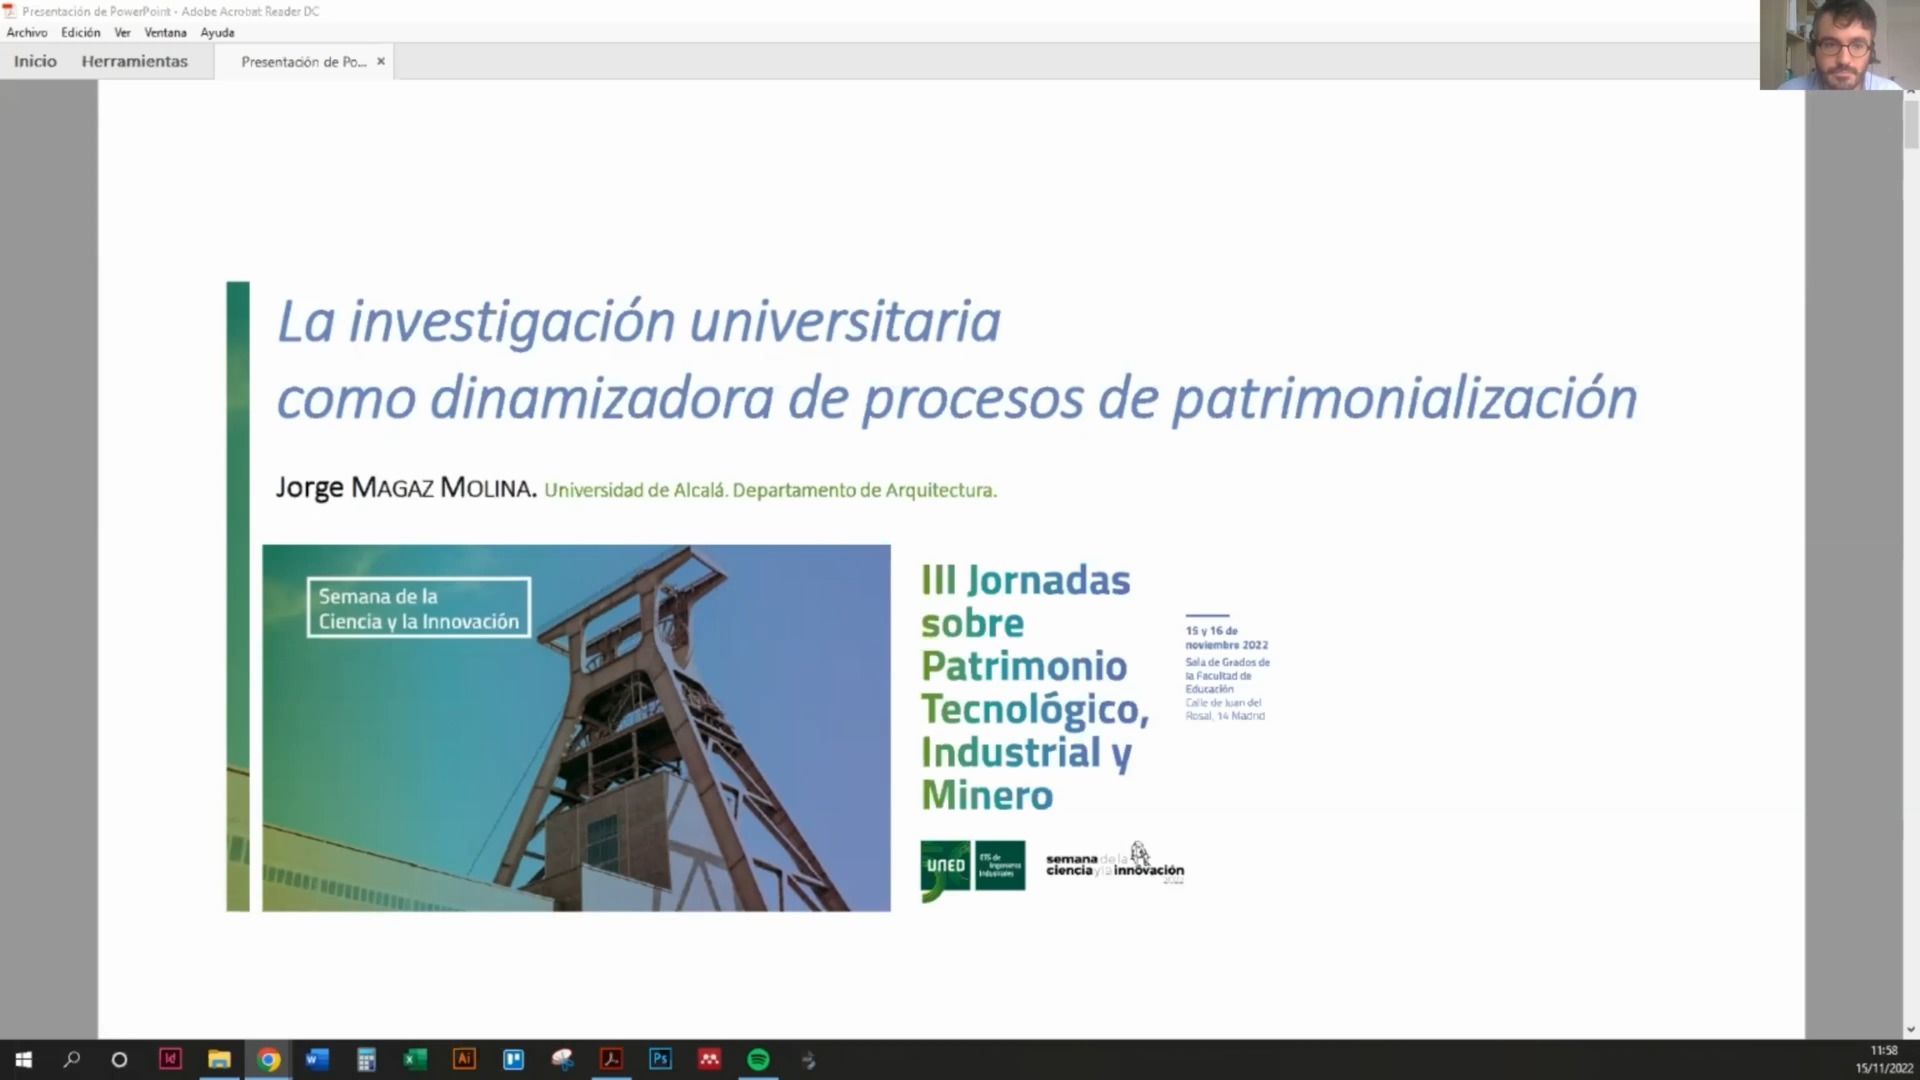The width and height of the screenshot is (1920, 1080).
Task: Open the Edición menu
Action: (80, 32)
